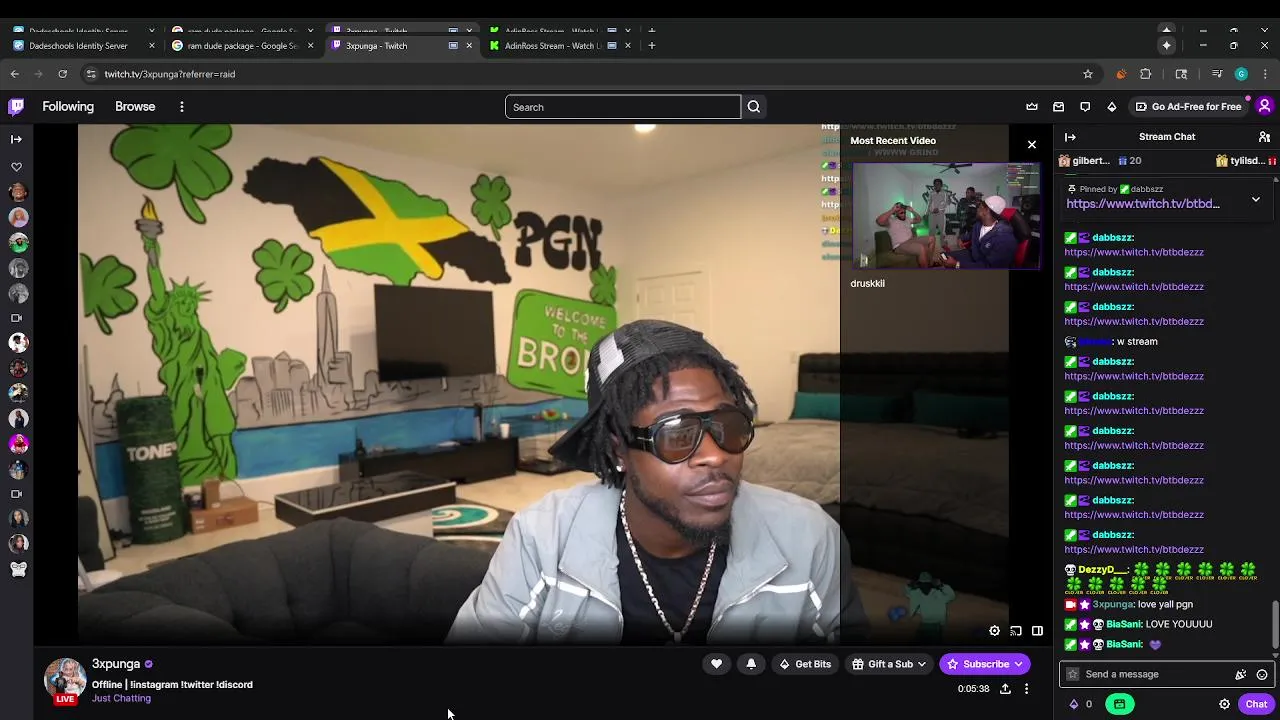The width and height of the screenshot is (1280, 720).
Task: Click the green channel points button
Action: [1119, 704]
